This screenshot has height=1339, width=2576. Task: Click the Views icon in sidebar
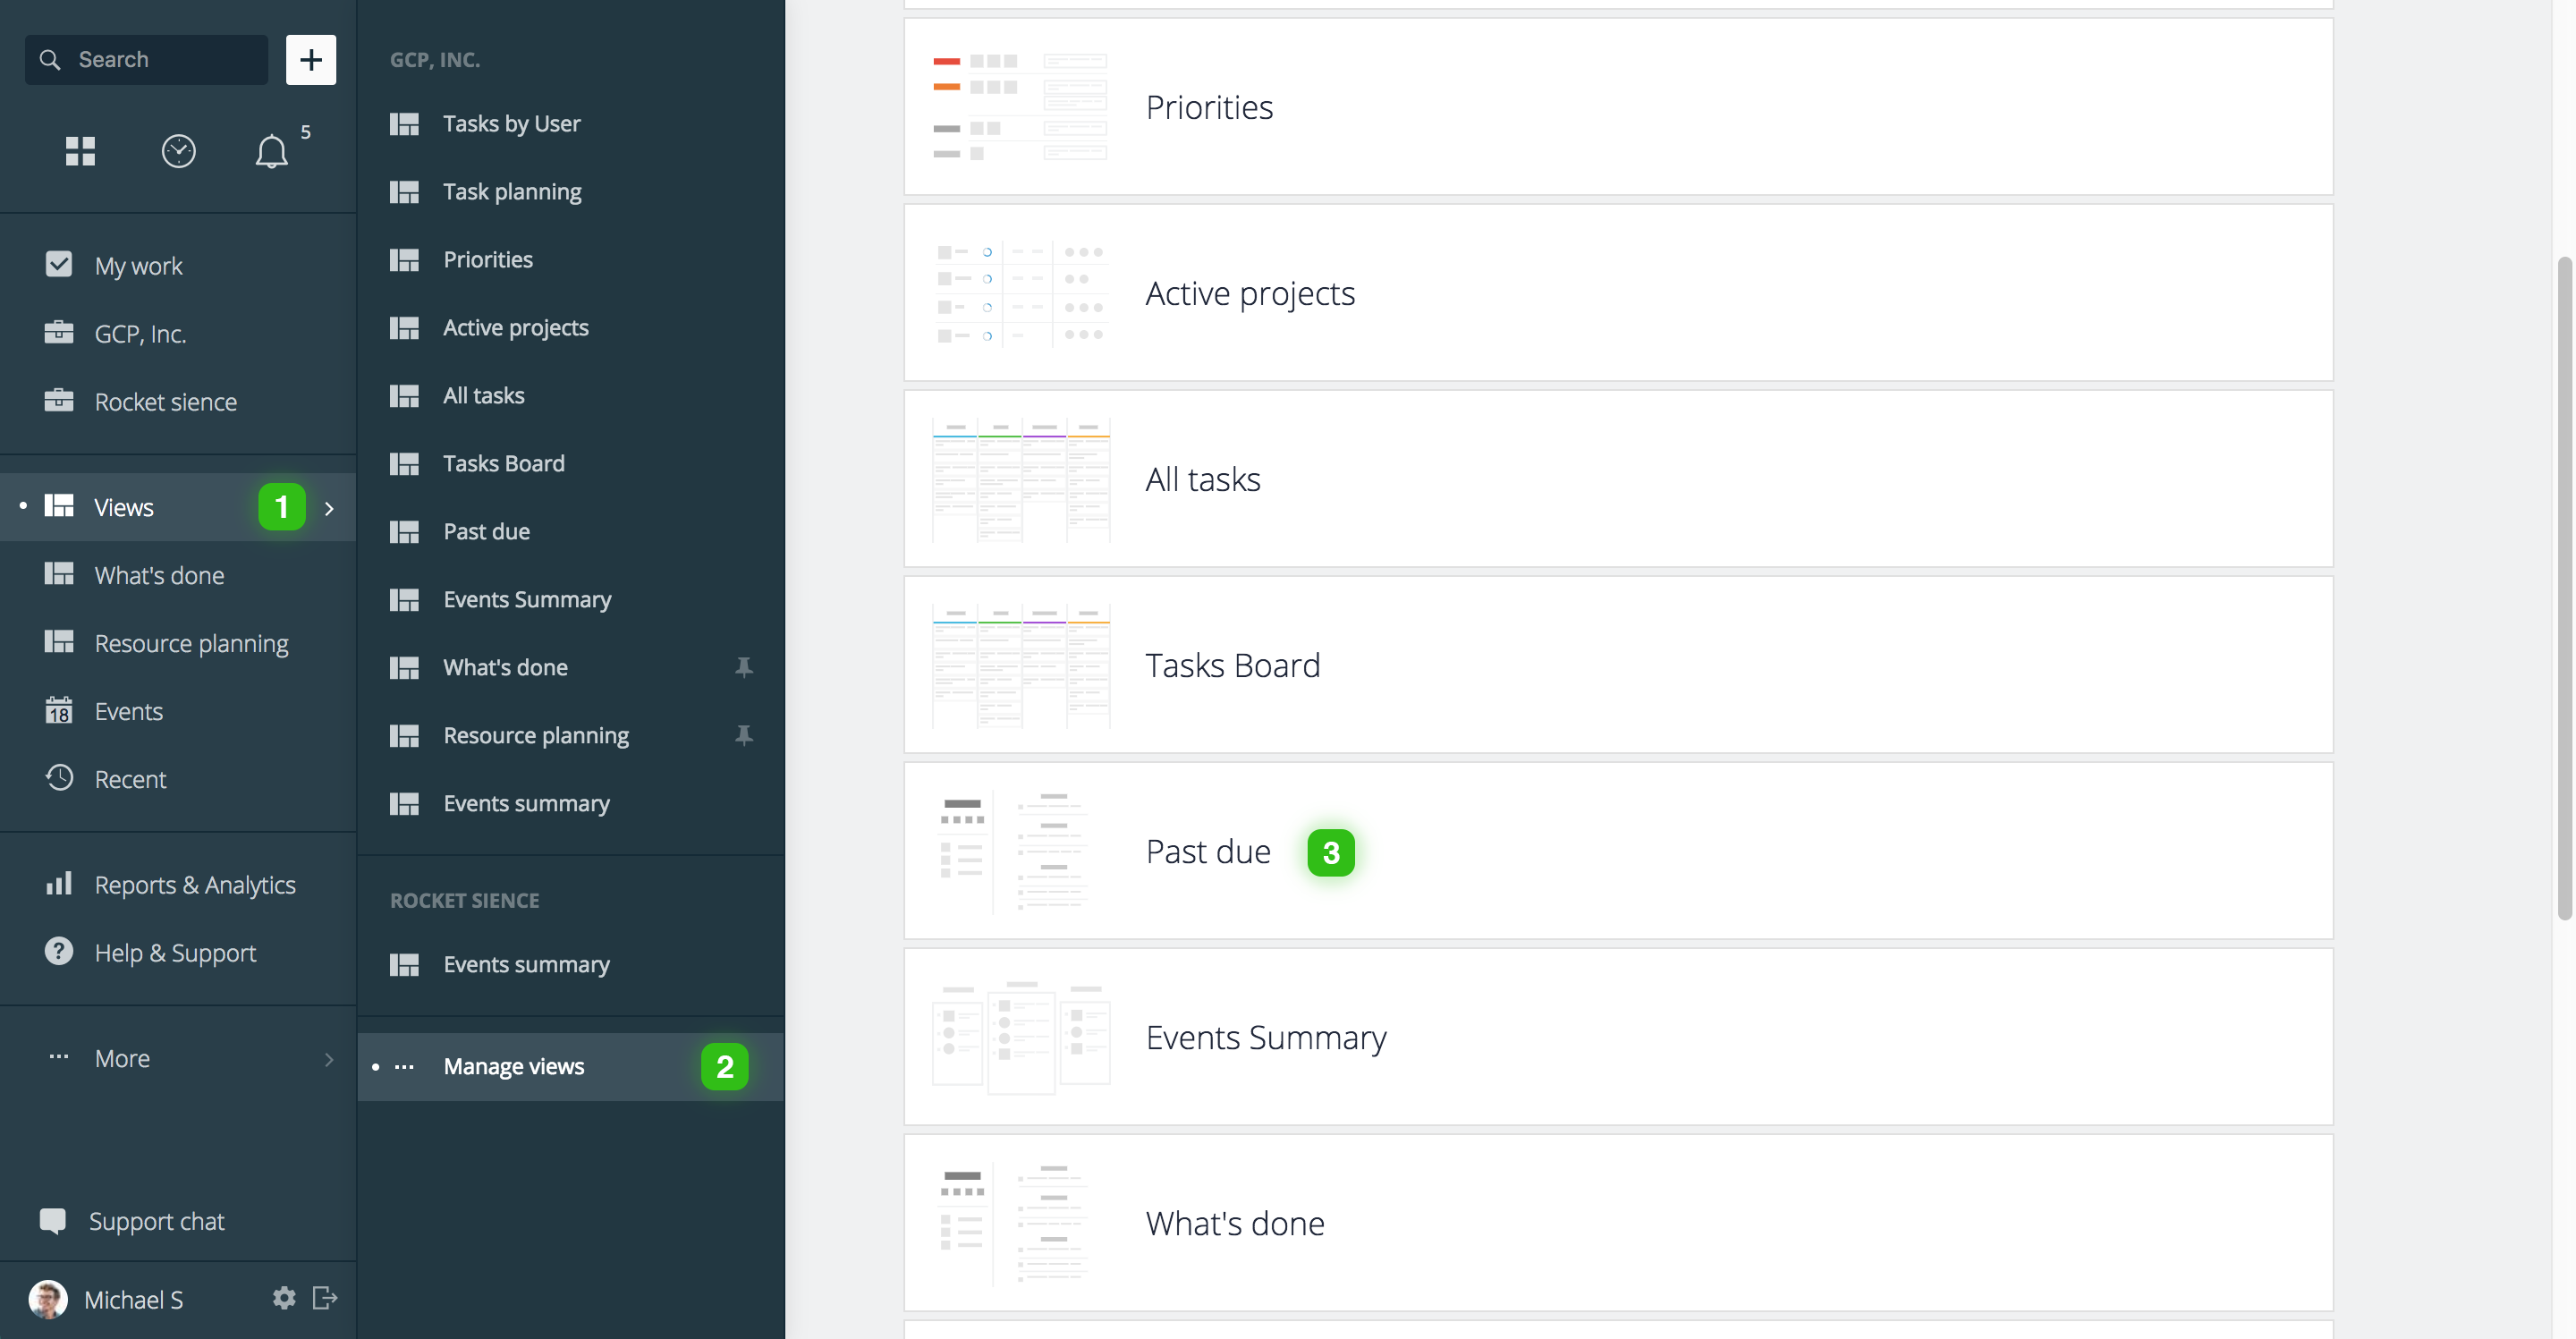(59, 506)
